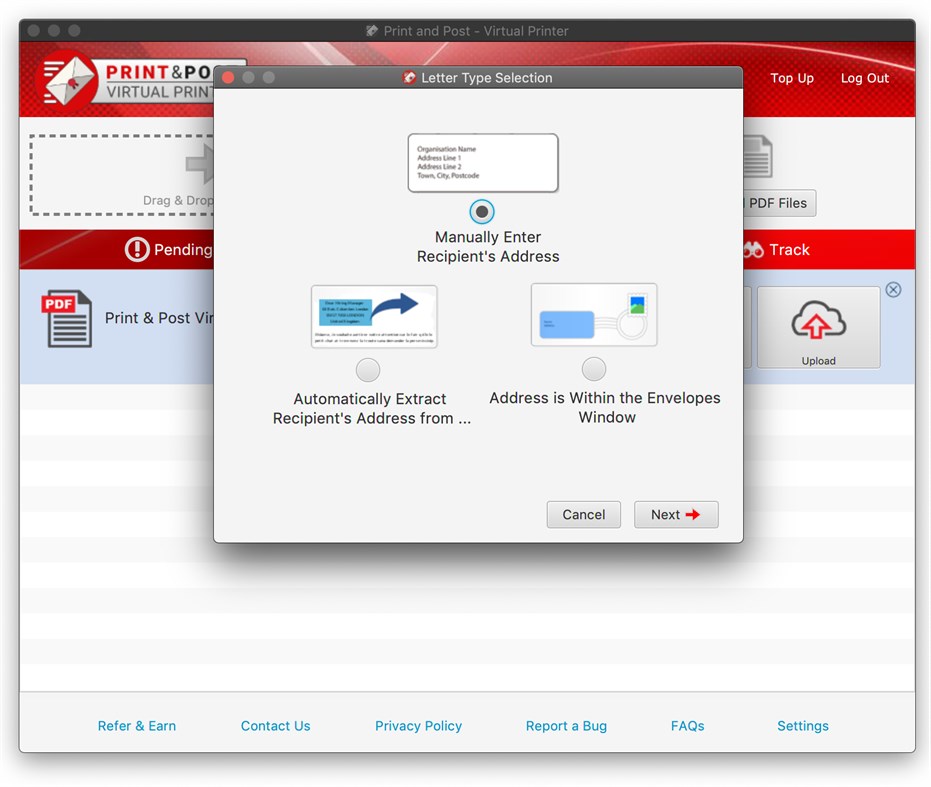Click the manually entered address preview image

pyautogui.click(x=483, y=163)
